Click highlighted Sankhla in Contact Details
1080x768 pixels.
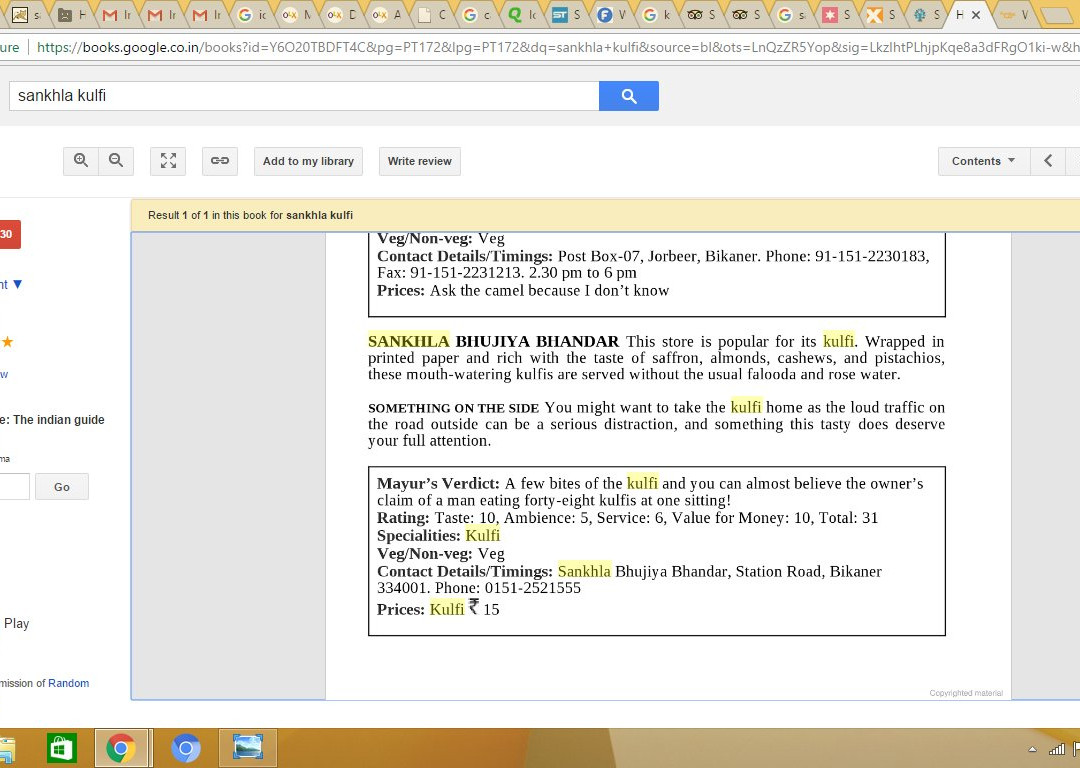pyautogui.click(x=584, y=571)
